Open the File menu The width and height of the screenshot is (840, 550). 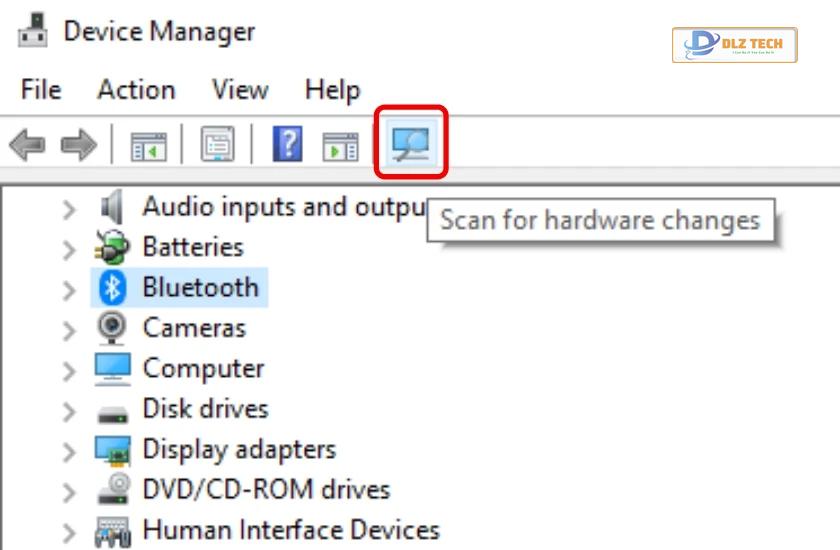coord(41,89)
